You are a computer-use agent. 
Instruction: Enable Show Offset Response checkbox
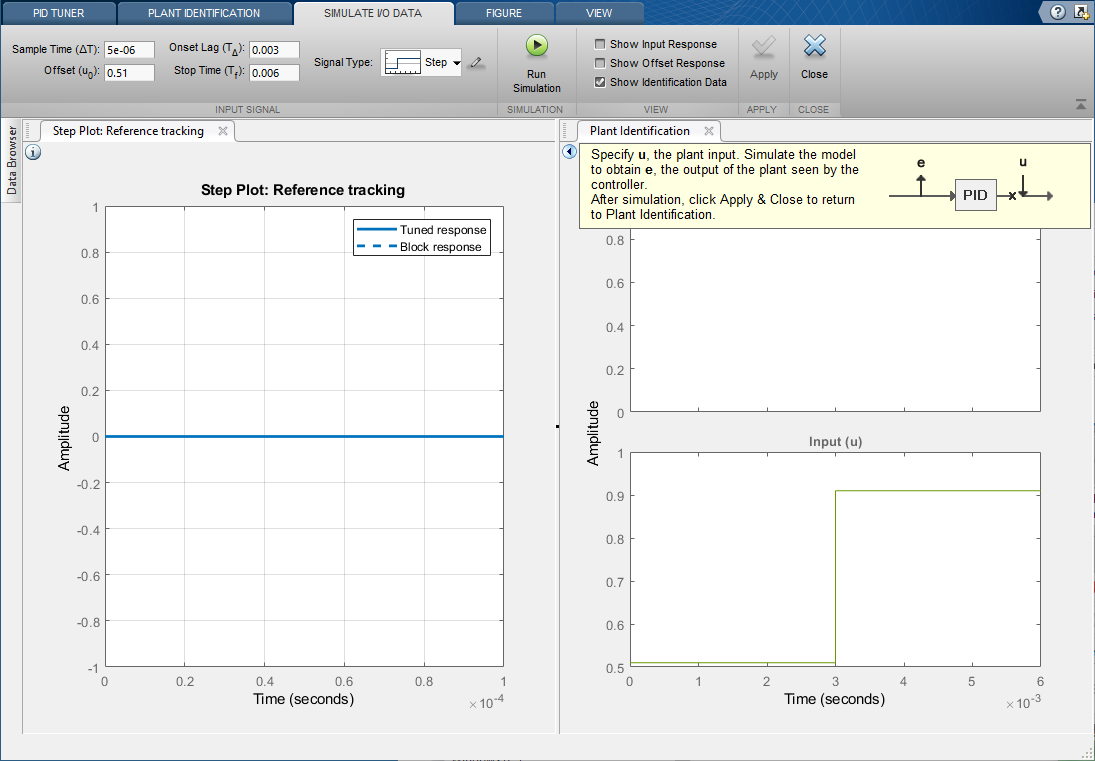600,63
